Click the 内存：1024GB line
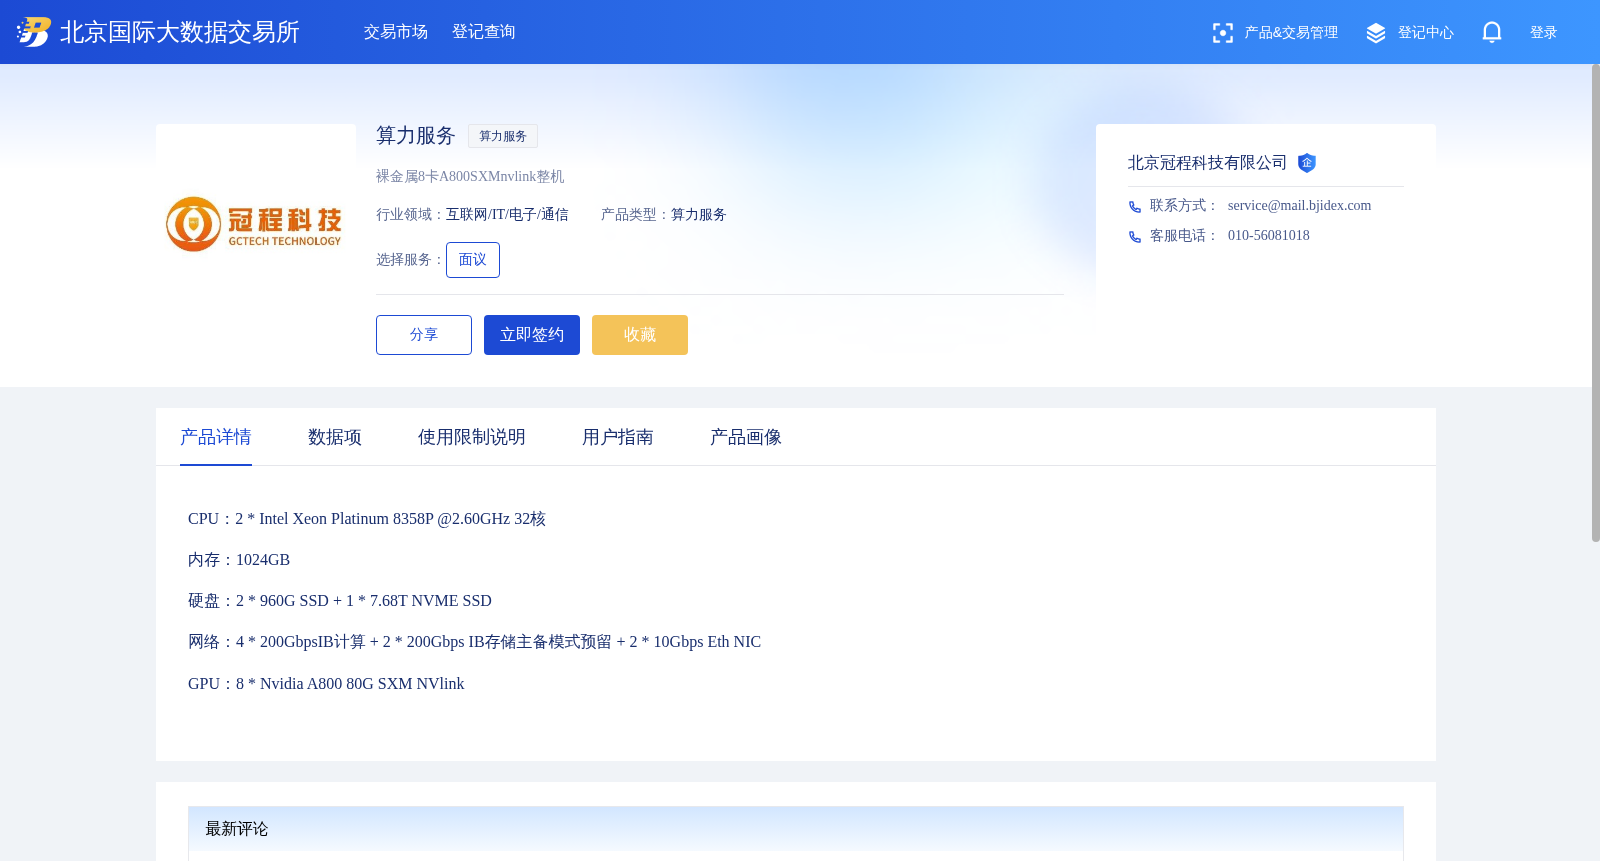This screenshot has height=861, width=1600. (239, 560)
